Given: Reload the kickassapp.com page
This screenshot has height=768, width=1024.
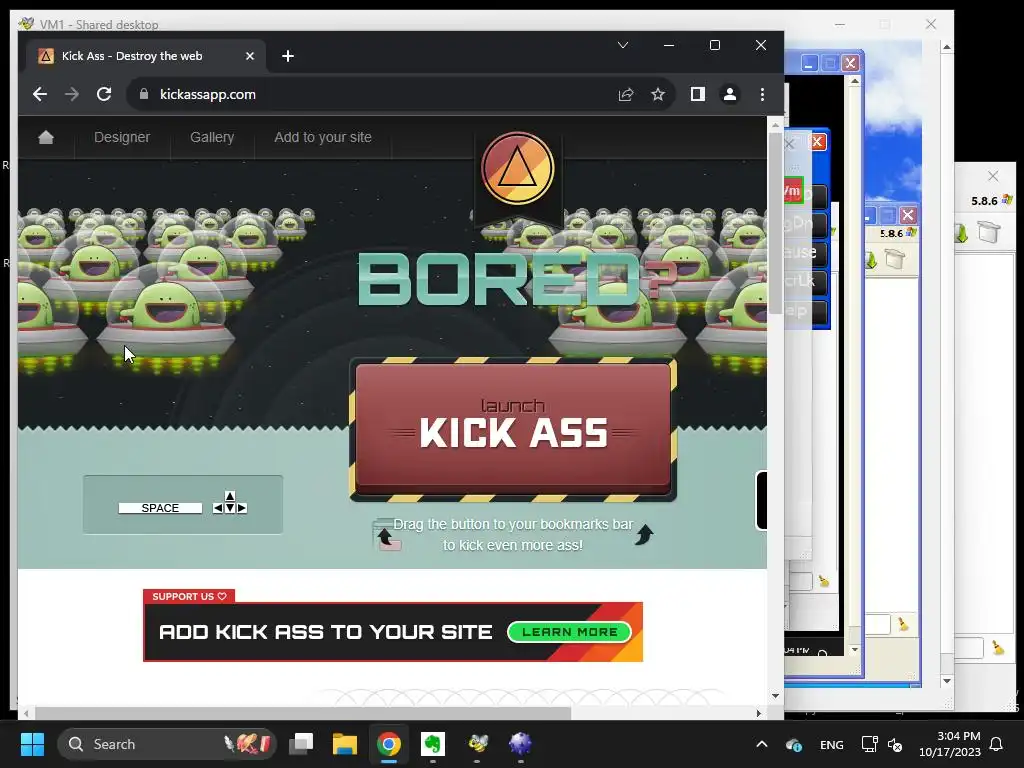Looking at the screenshot, I should tap(104, 94).
